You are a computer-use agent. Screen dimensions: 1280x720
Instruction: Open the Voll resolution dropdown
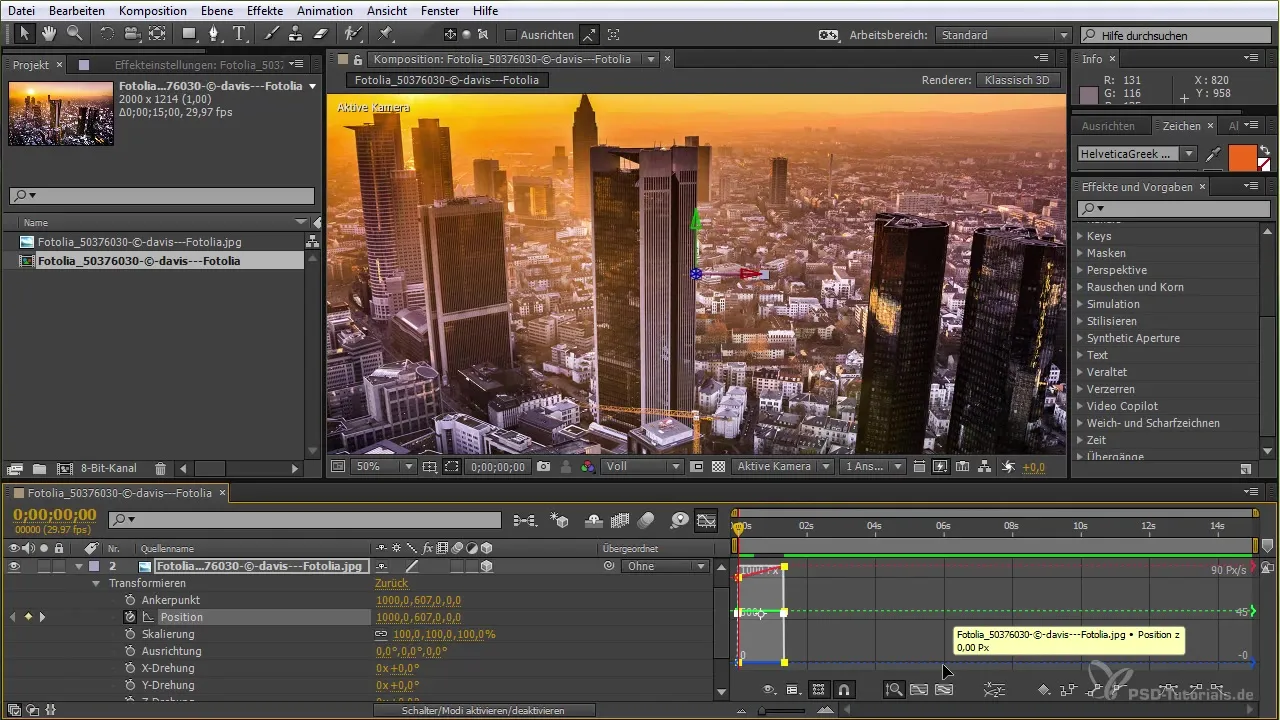tap(642, 467)
